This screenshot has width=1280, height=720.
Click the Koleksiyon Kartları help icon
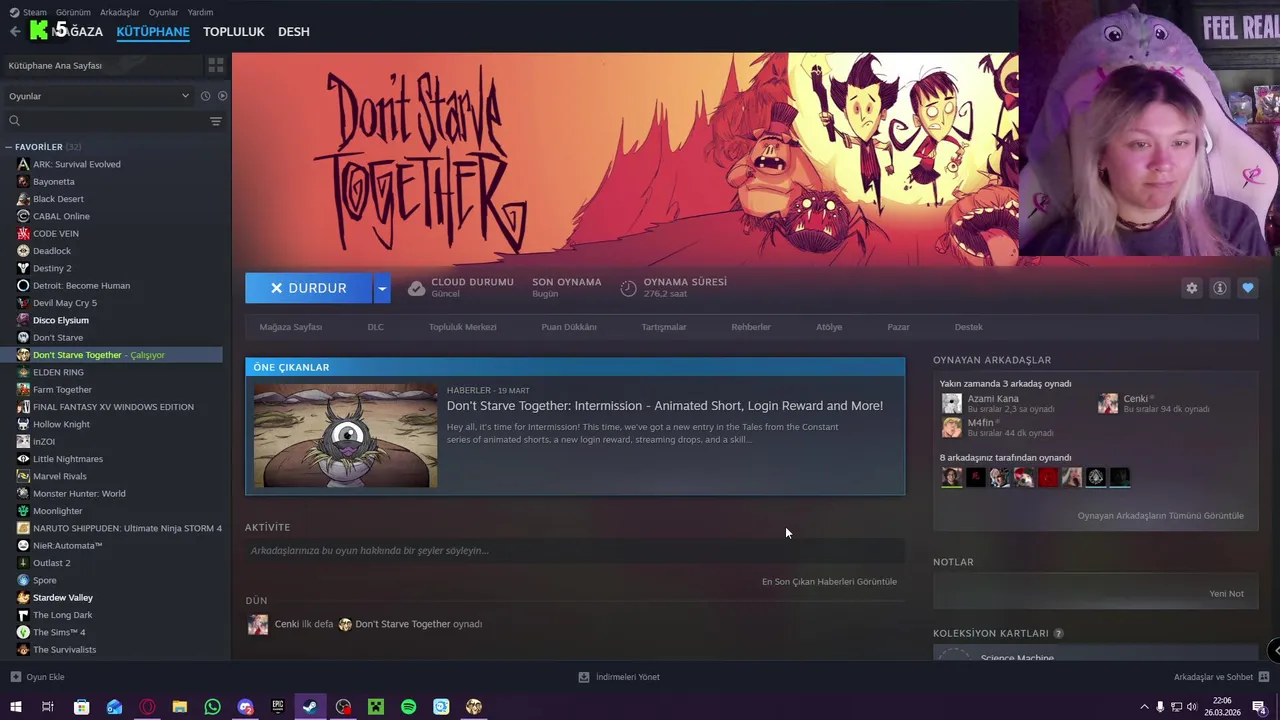(1058, 633)
